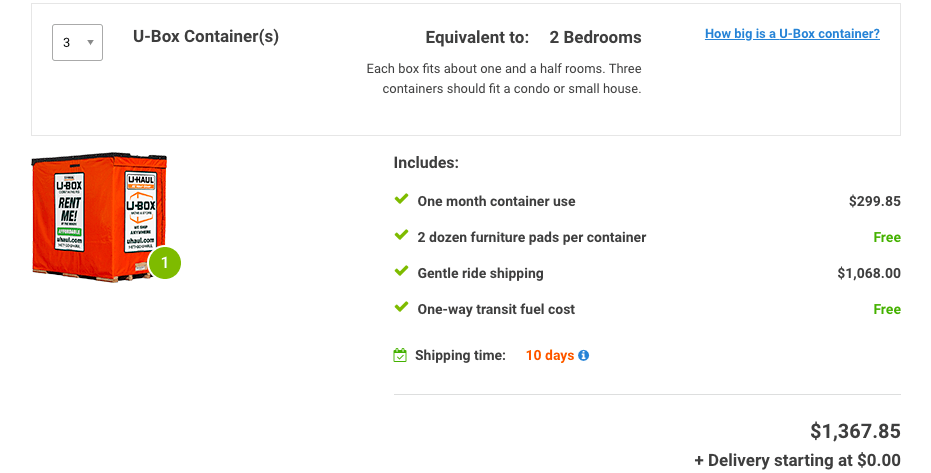The image size is (931, 473).
Task: Click the $1,068.00 gentle ride shipping price
Action: (x=869, y=274)
